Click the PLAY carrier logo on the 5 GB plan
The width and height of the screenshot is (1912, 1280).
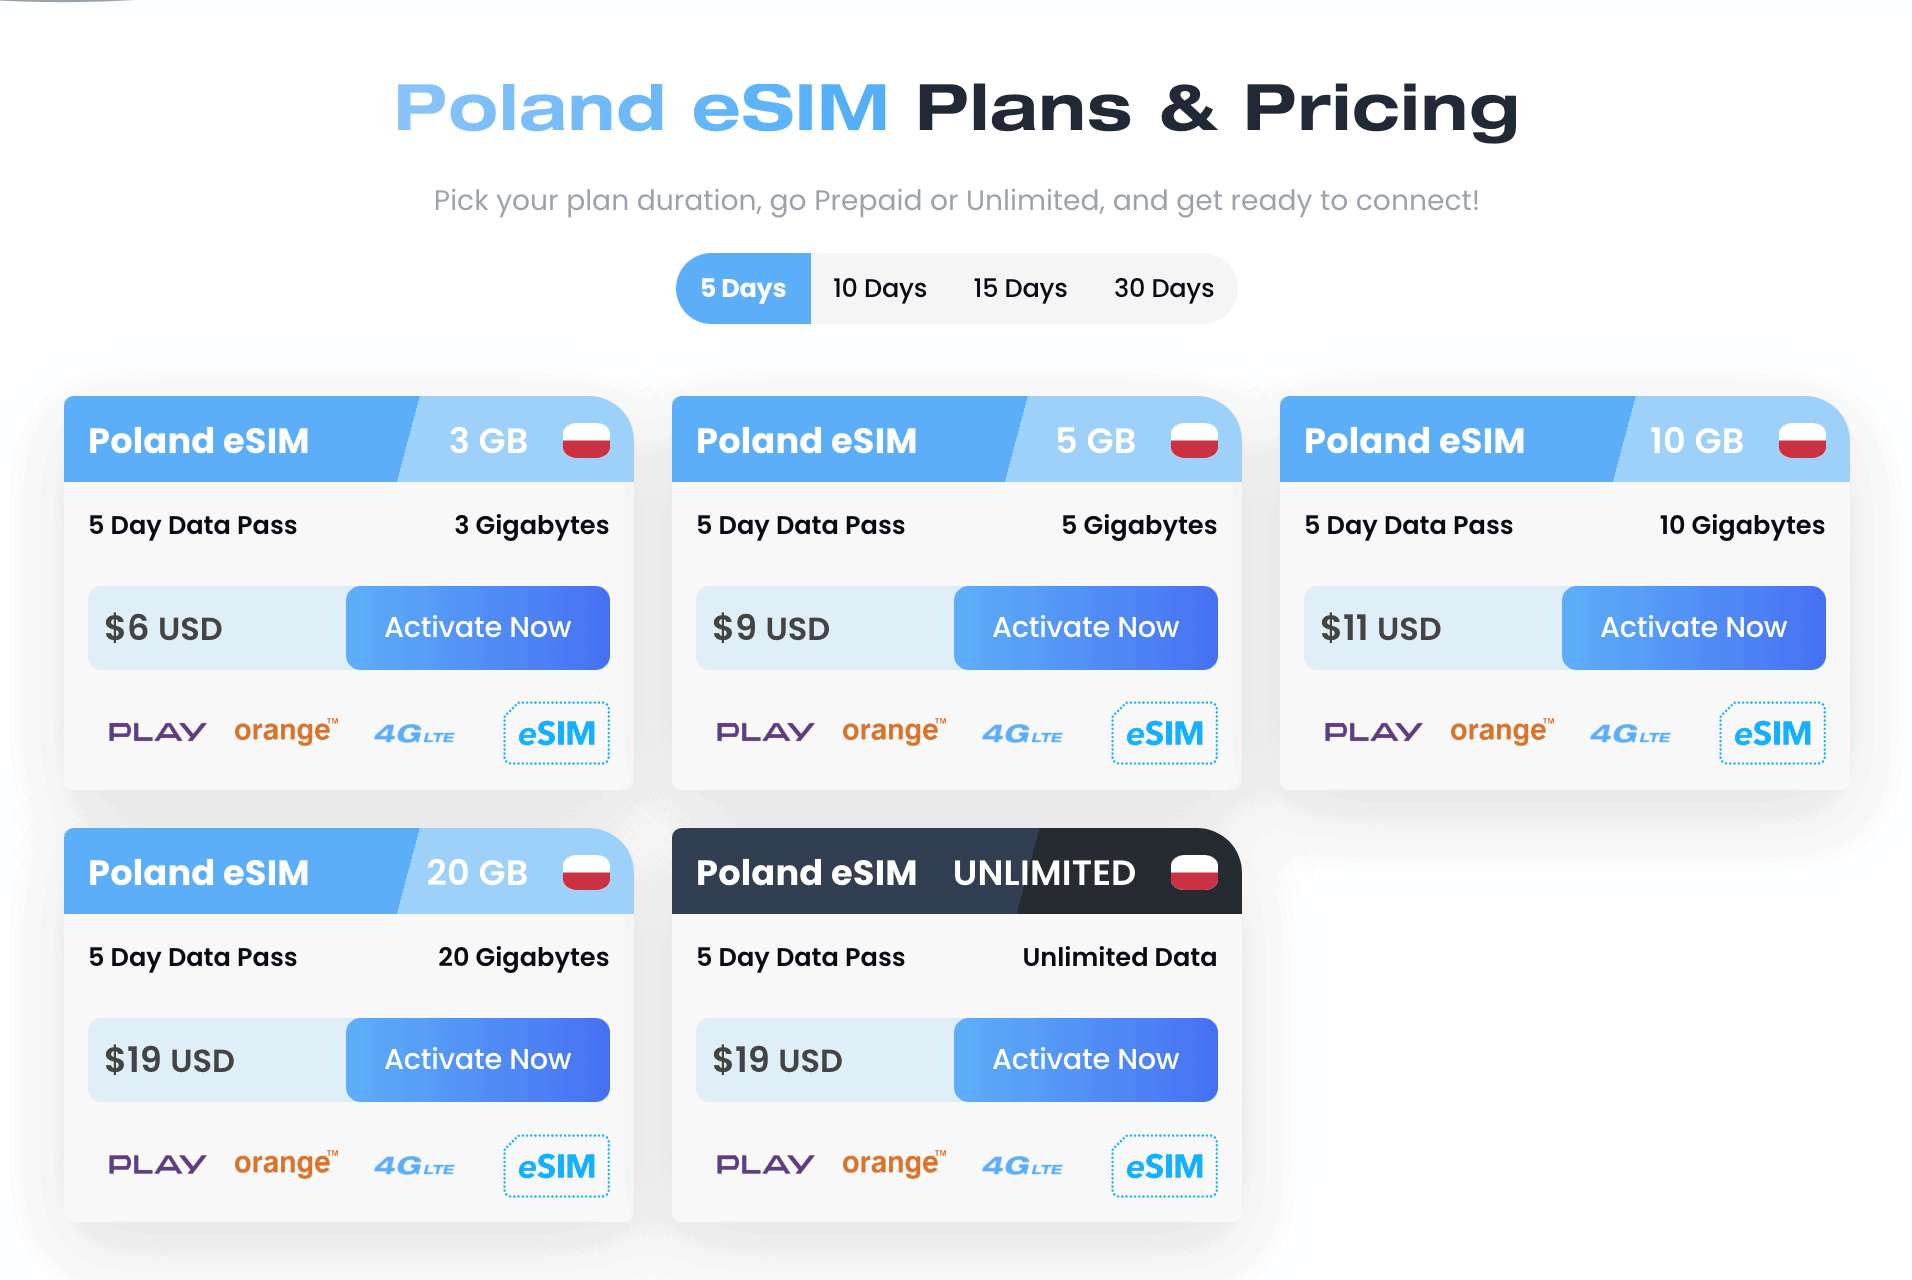click(x=764, y=731)
